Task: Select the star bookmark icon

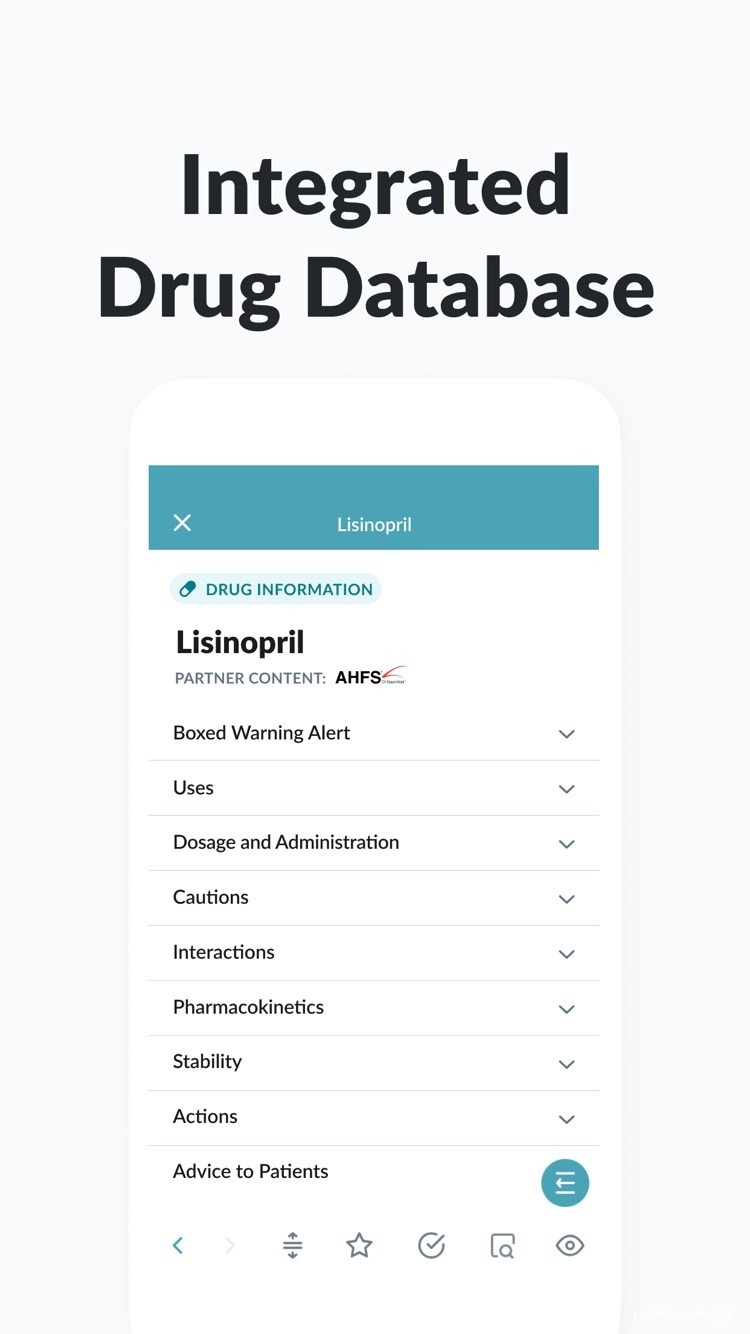Action: [x=359, y=1245]
